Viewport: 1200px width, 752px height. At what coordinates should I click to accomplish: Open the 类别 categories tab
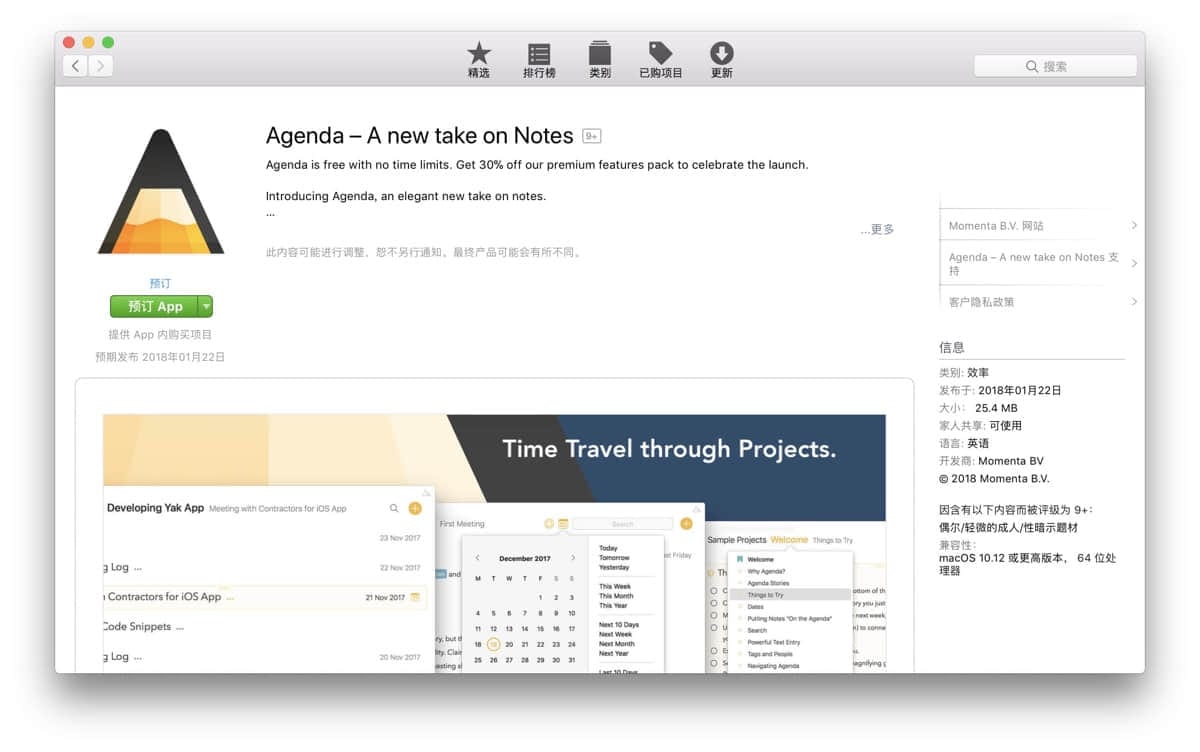(600, 60)
